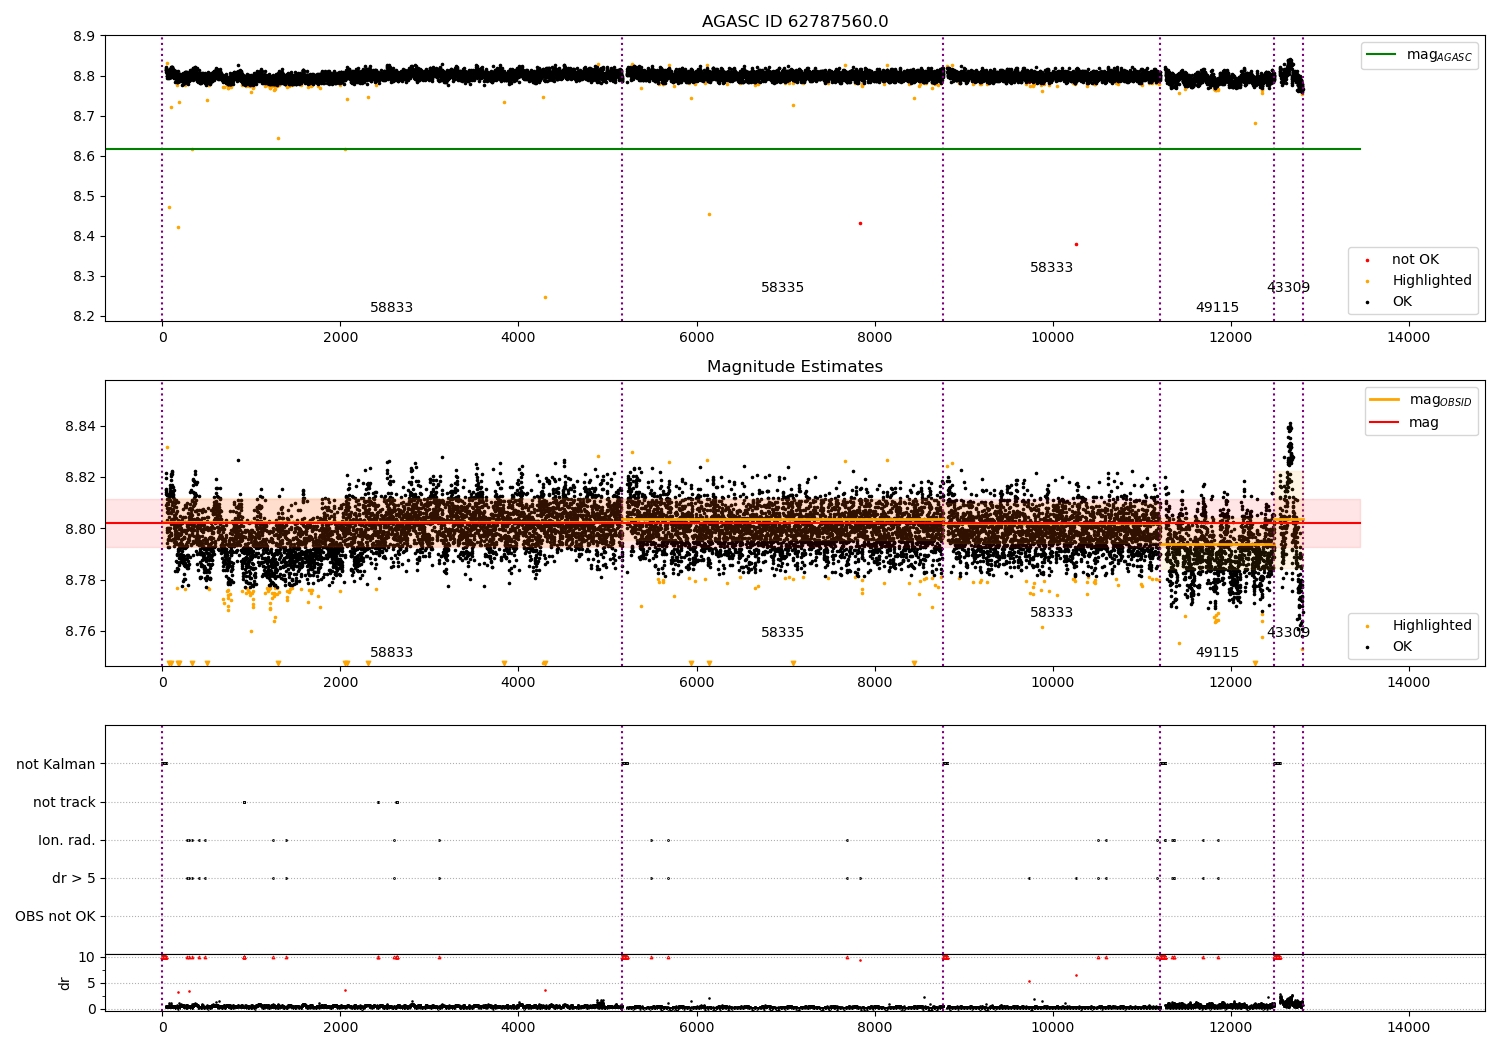The height and width of the screenshot is (1050, 1500).
Task: Click the 10000 x-tick under the middle plot
Action: point(1053,683)
